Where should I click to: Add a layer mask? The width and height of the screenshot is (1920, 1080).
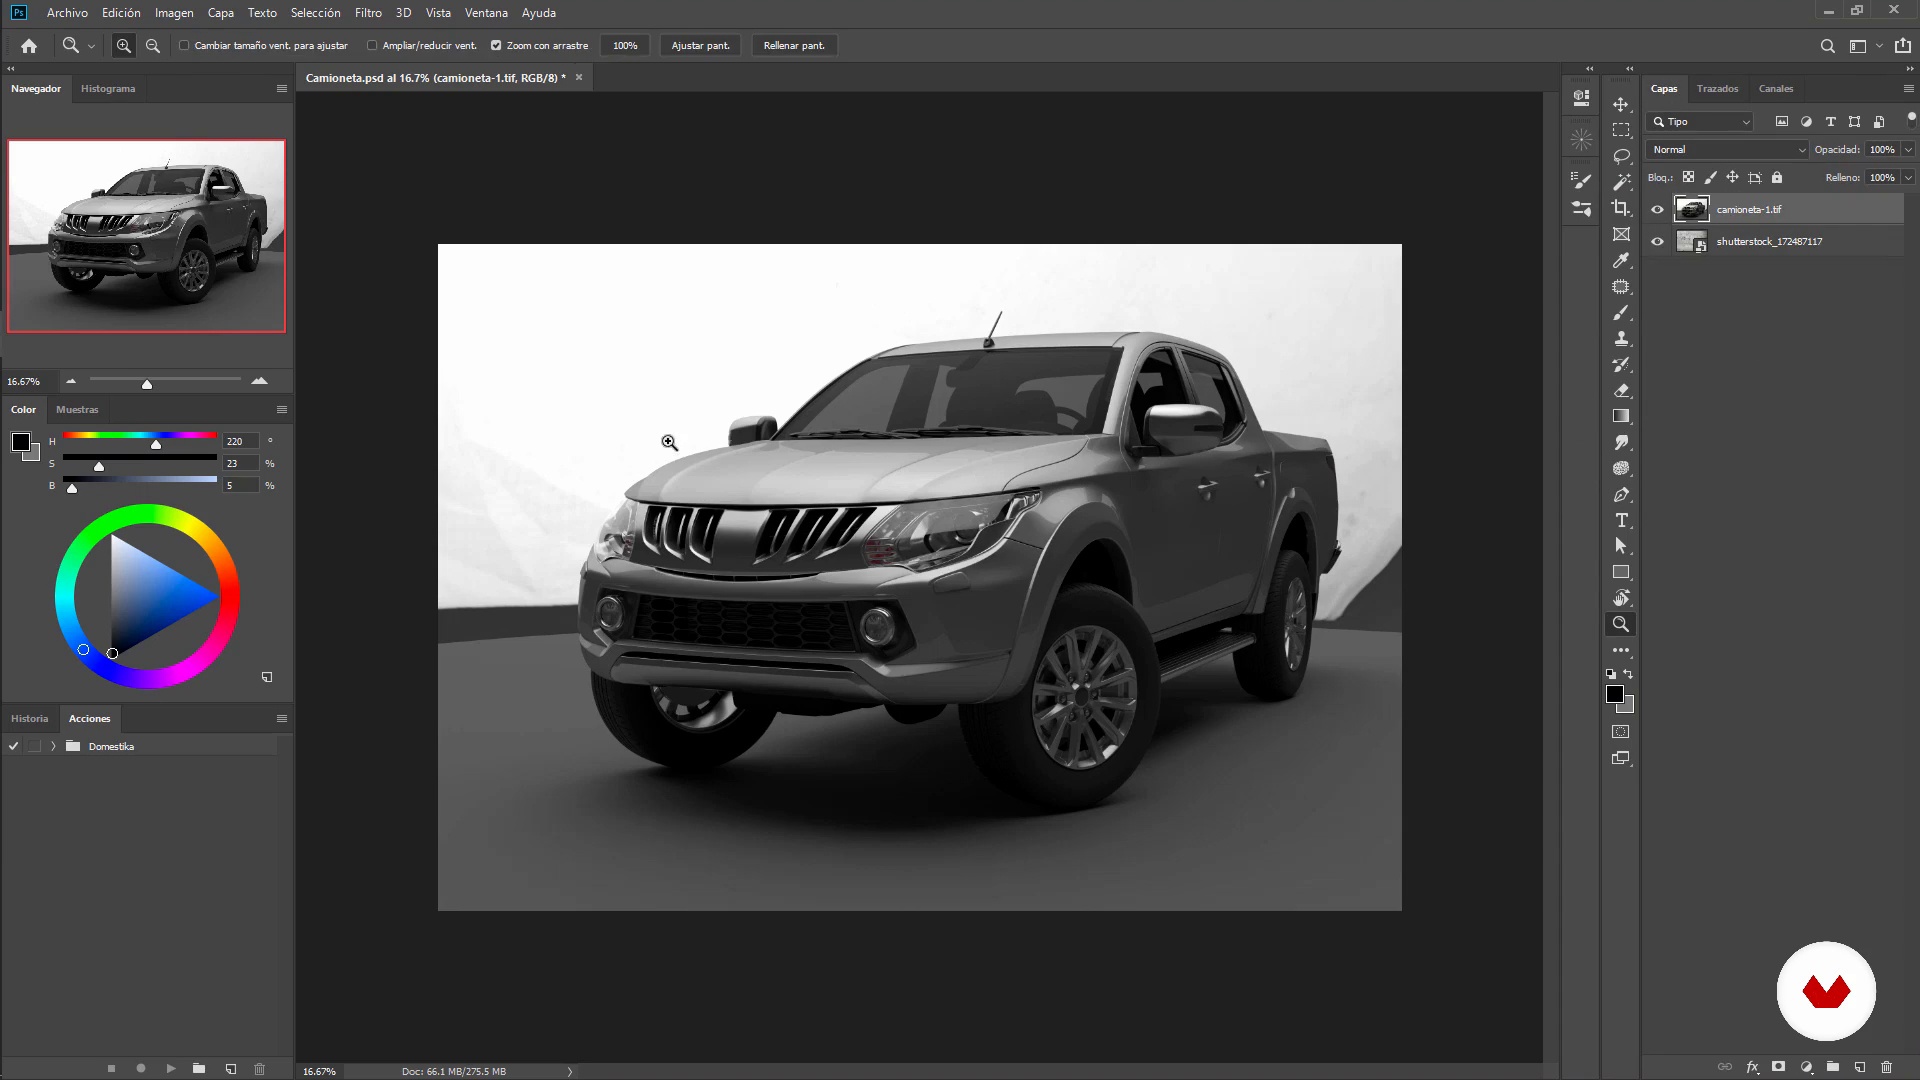1778,1067
